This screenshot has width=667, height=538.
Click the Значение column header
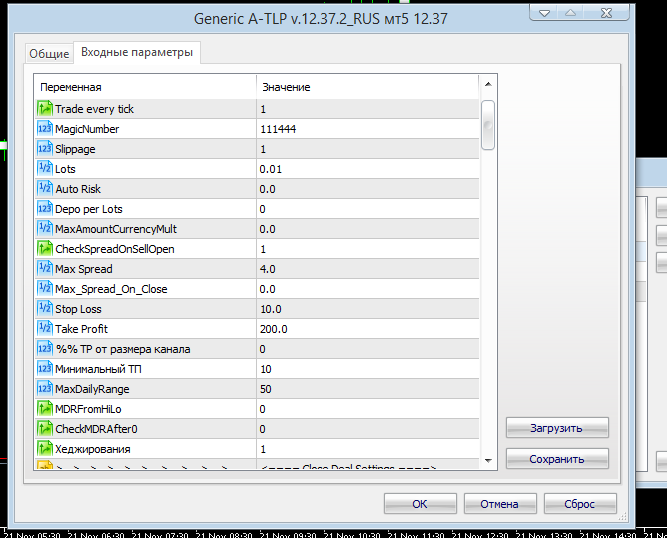(x=368, y=87)
